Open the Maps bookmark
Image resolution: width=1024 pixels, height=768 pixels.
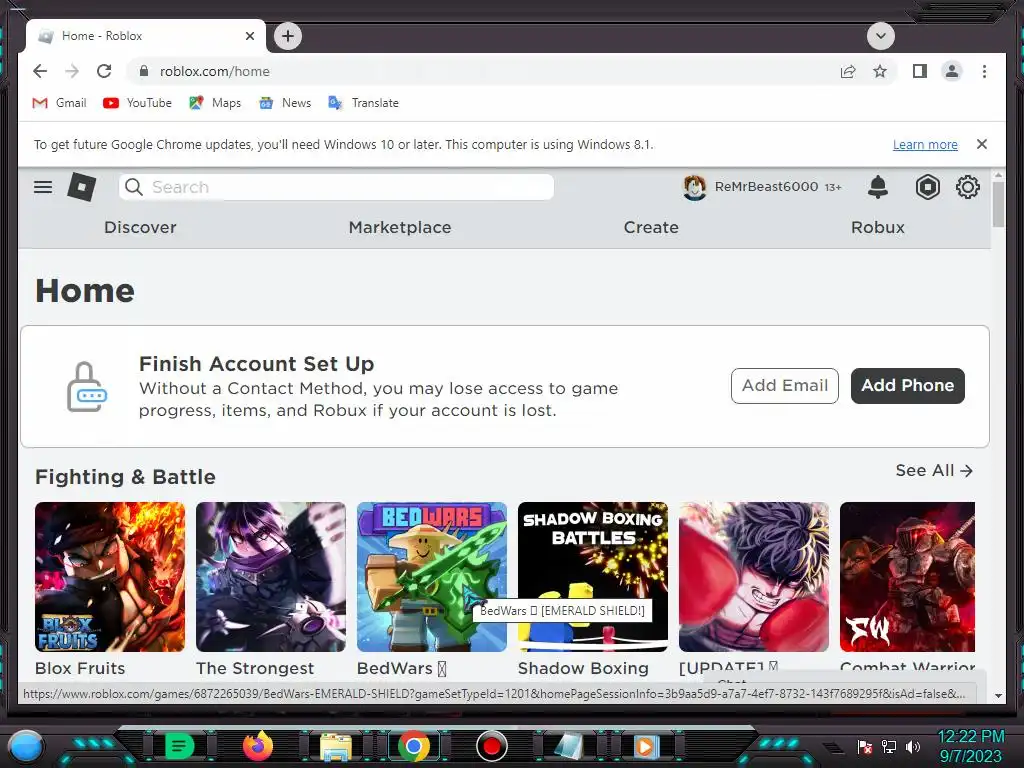(x=215, y=103)
